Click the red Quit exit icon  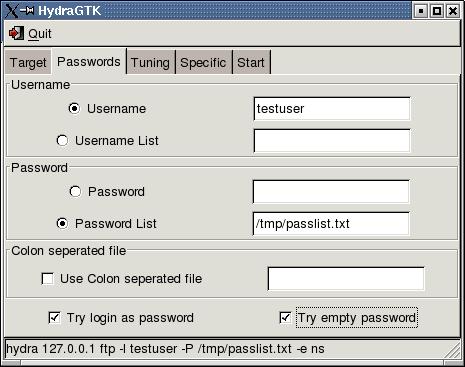[x=16, y=33]
